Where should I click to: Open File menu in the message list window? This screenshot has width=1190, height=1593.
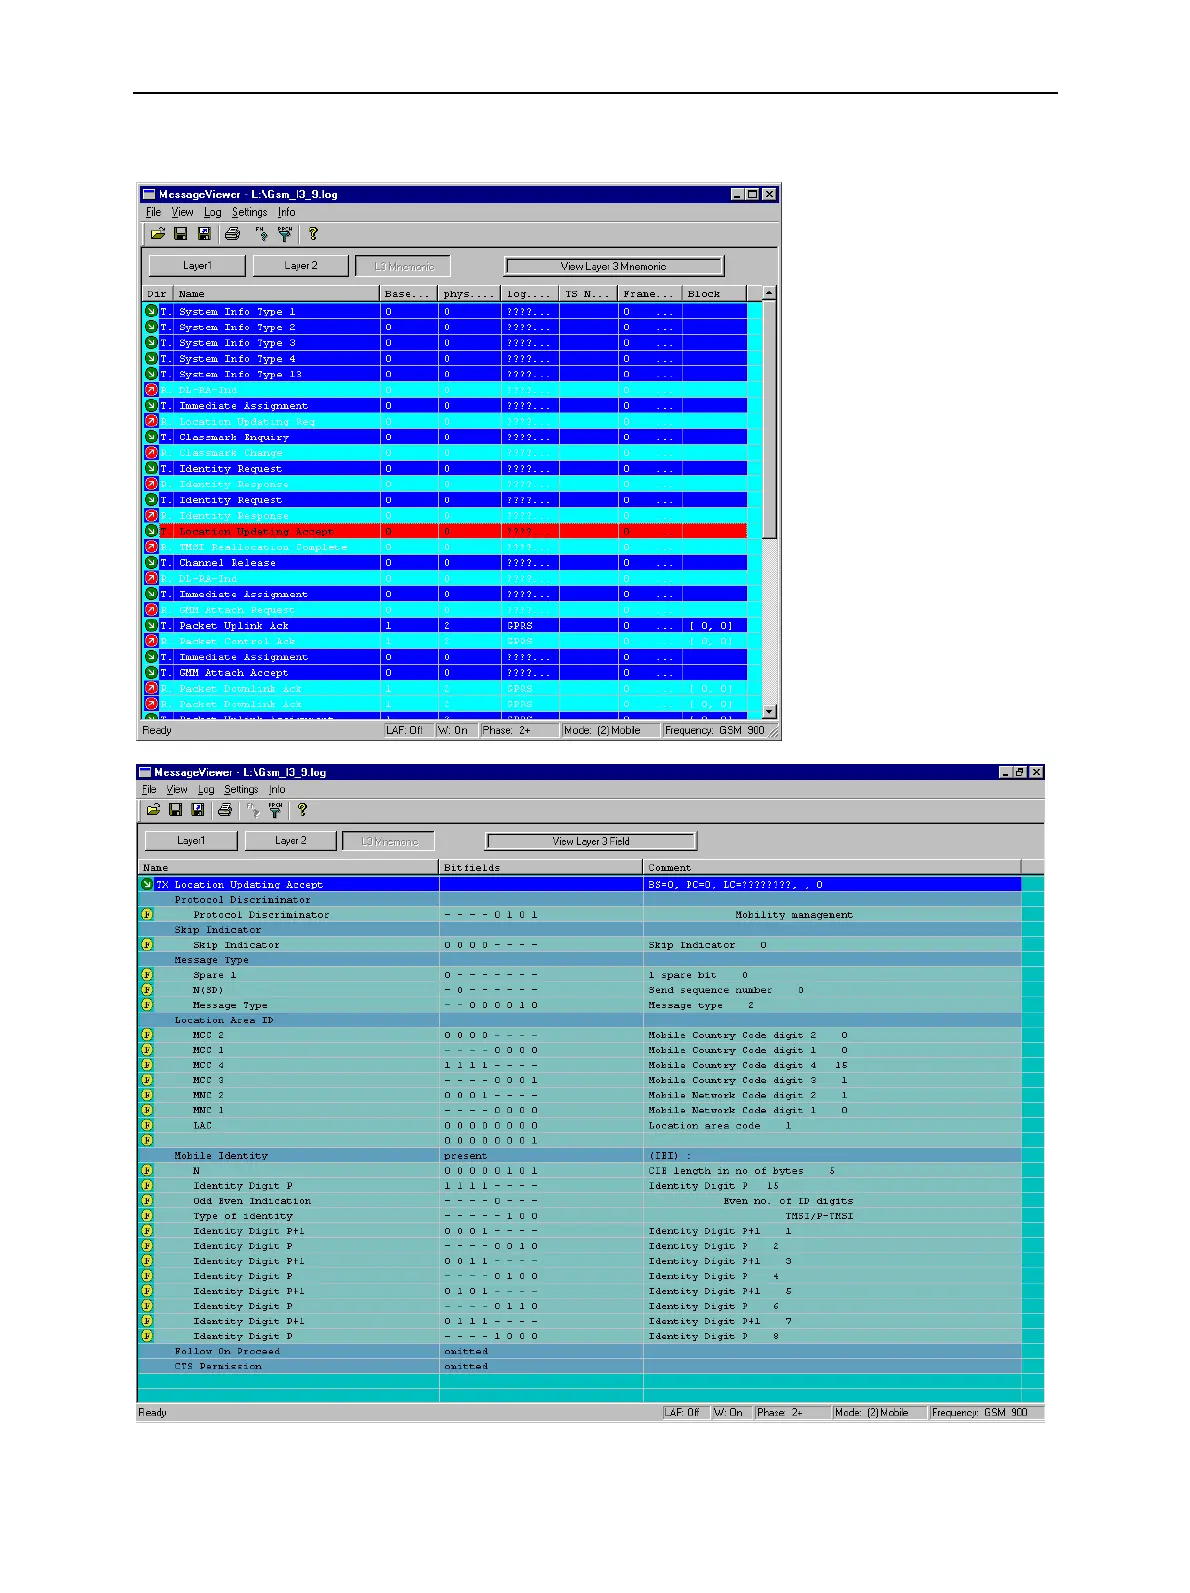pyautogui.click(x=153, y=212)
